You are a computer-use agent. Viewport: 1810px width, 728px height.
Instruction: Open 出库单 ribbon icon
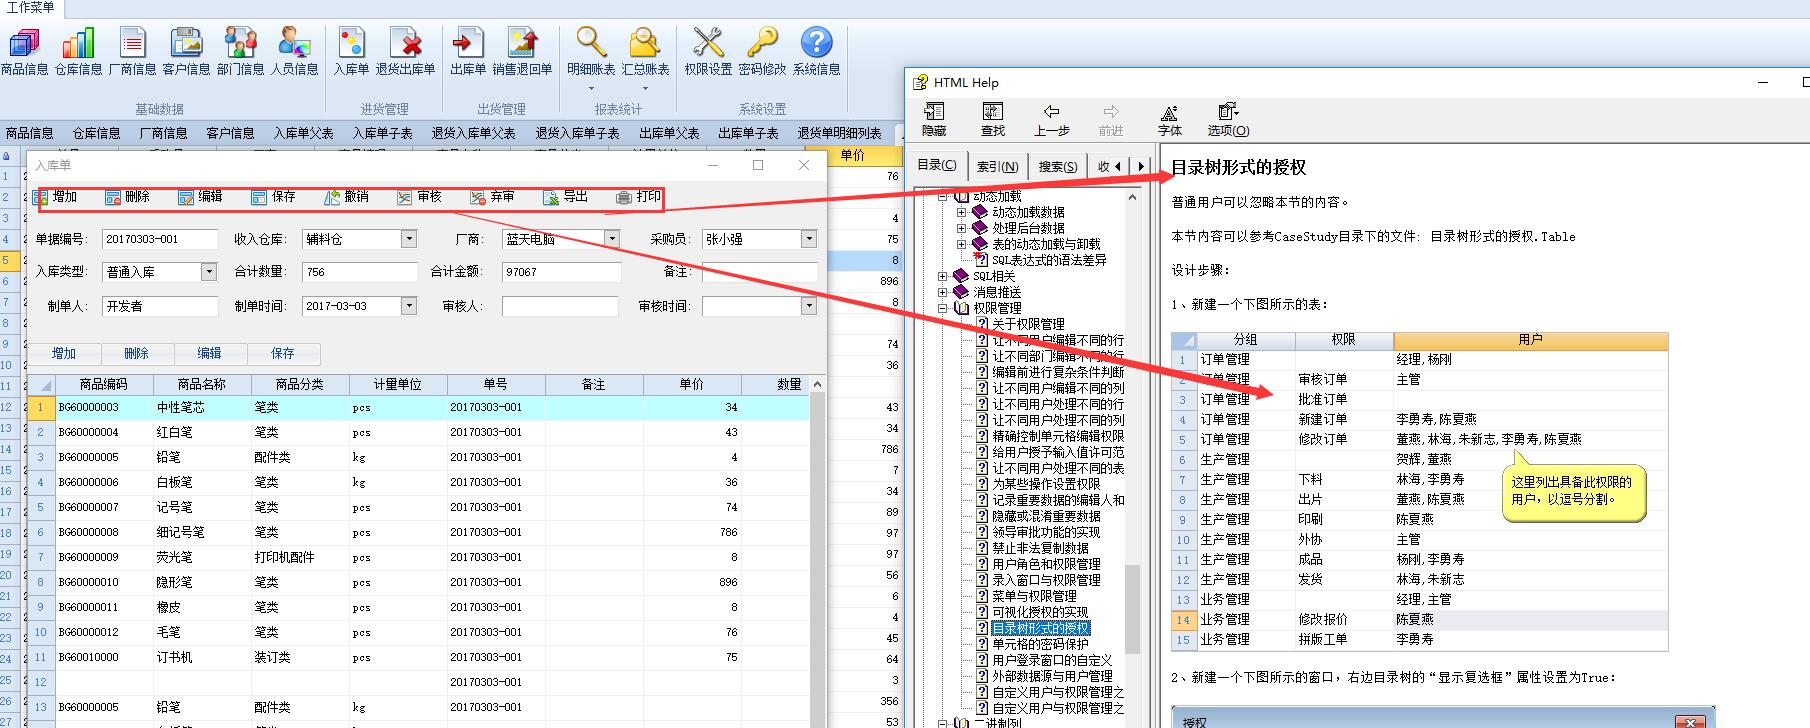tap(467, 52)
